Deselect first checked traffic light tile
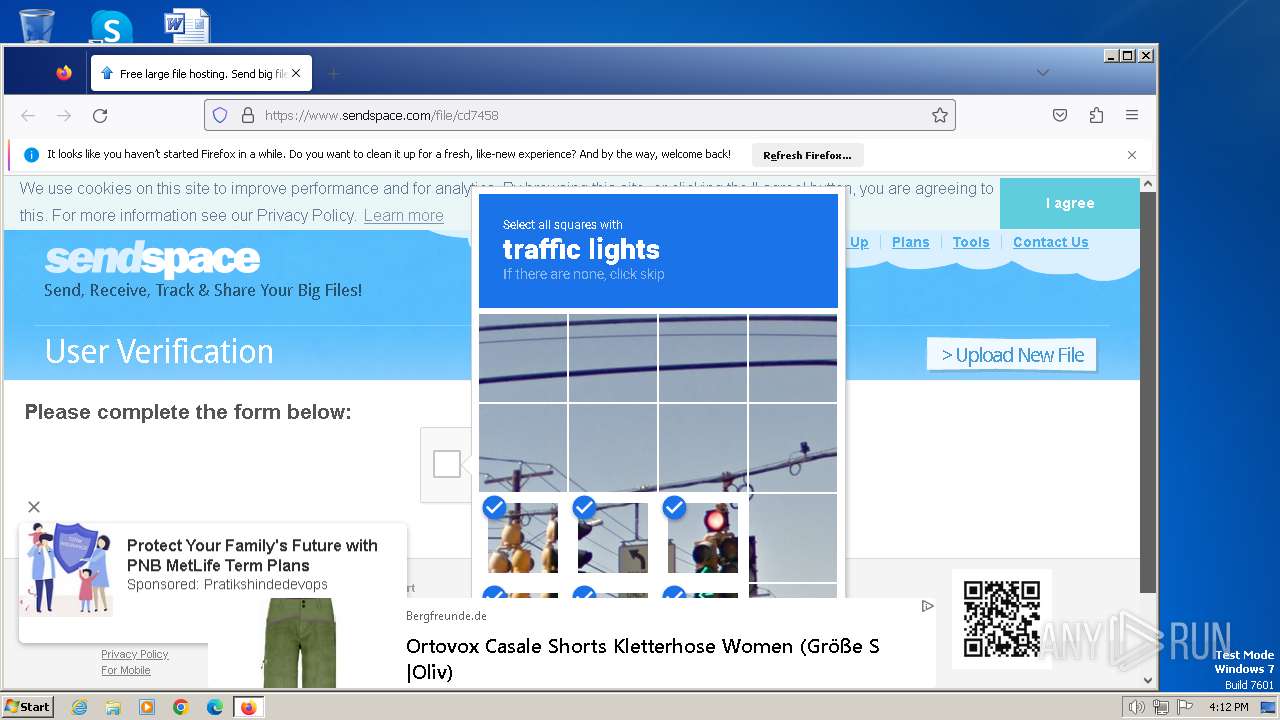Screen dimensions: 1280x720 523,538
